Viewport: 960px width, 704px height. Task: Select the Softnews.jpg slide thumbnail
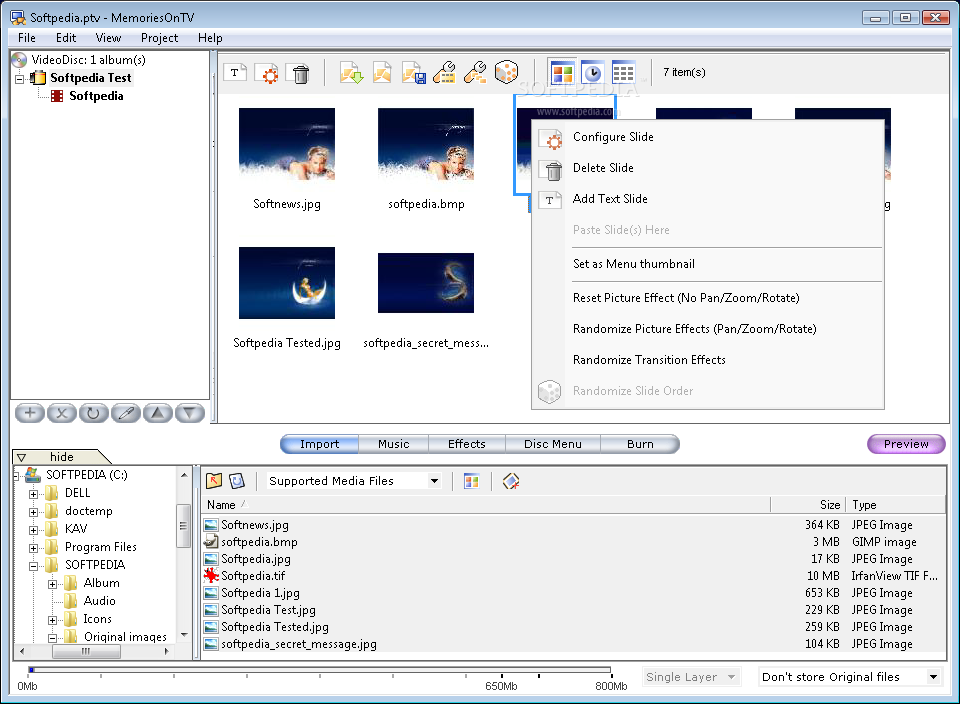287,144
